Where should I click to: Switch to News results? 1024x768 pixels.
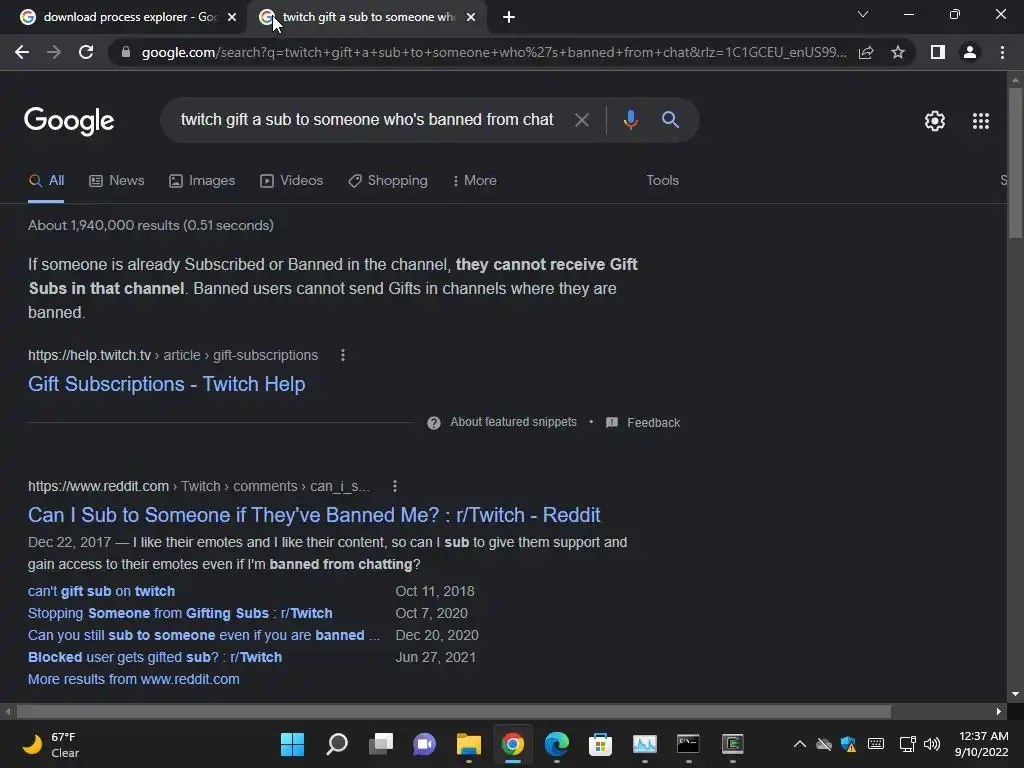click(117, 181)
